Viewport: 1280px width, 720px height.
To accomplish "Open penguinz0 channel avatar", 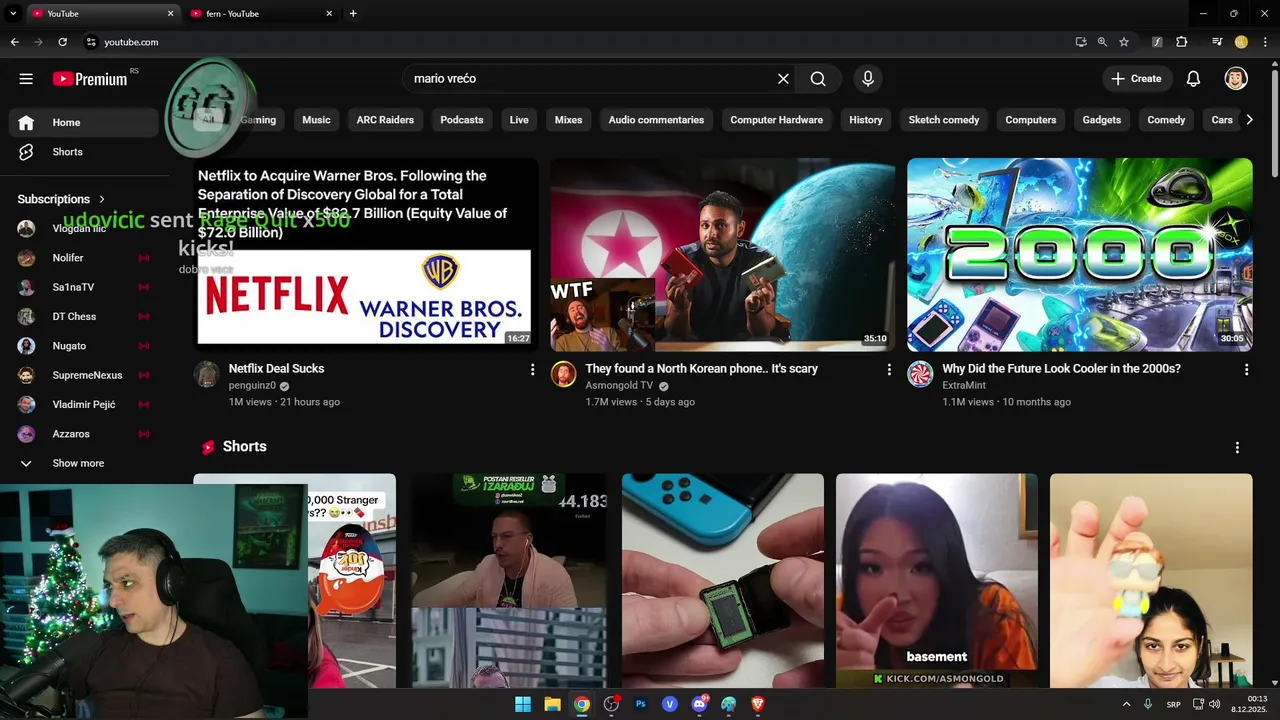I will pos(207,374).
